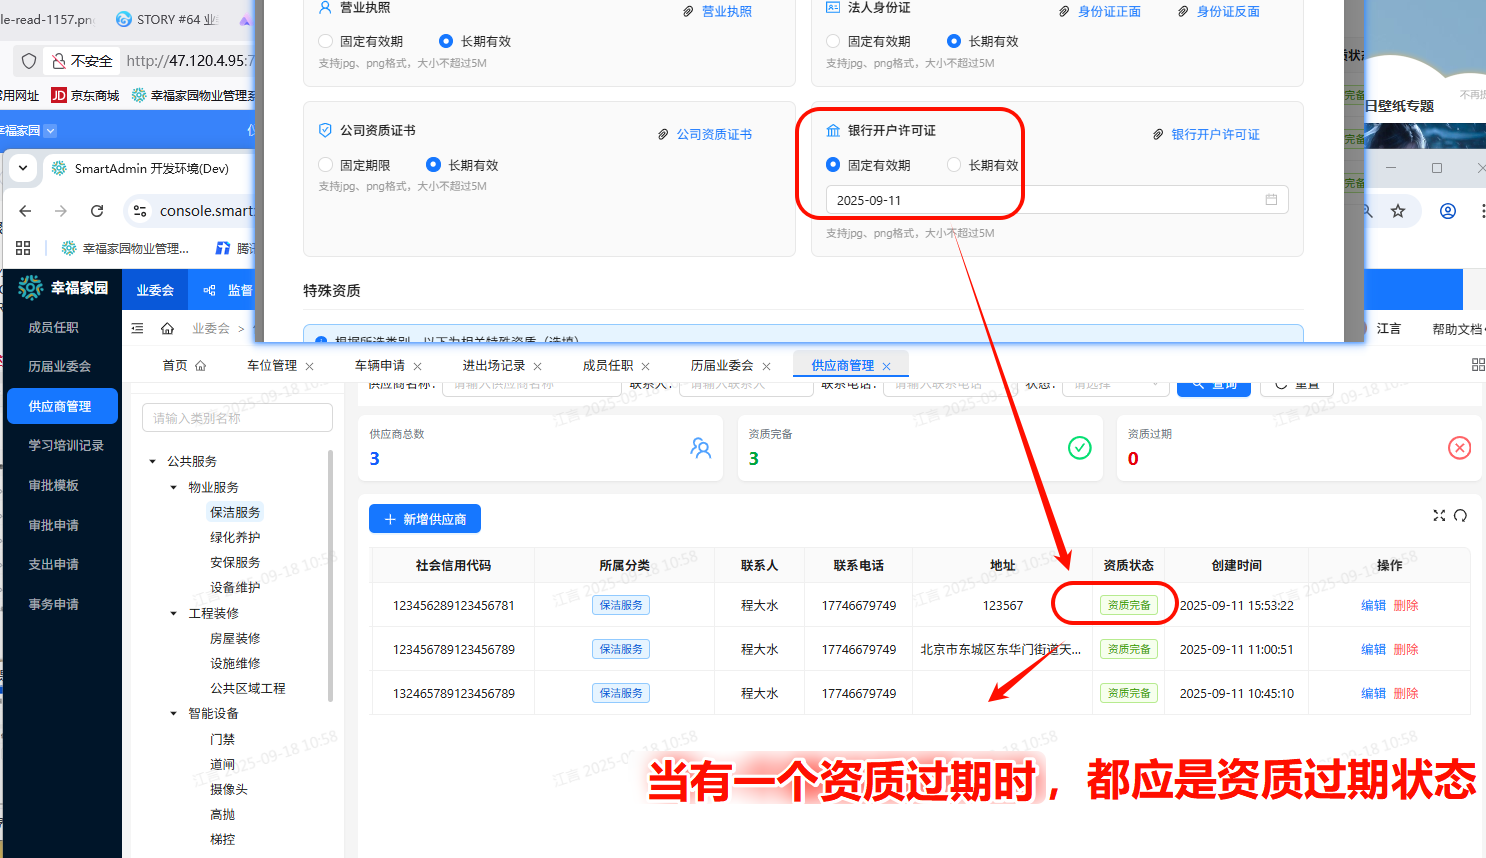Collapse the 公共服务 tree node
The image size is (1486, 858).
click(153, 462)
